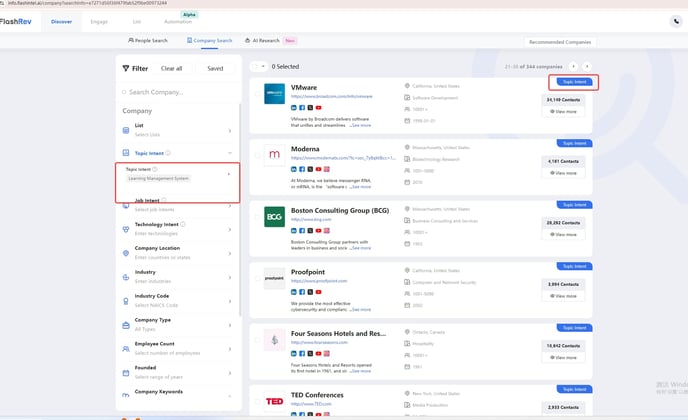Open Boston Consulting Group's YouTube icon

coord(319,230)
